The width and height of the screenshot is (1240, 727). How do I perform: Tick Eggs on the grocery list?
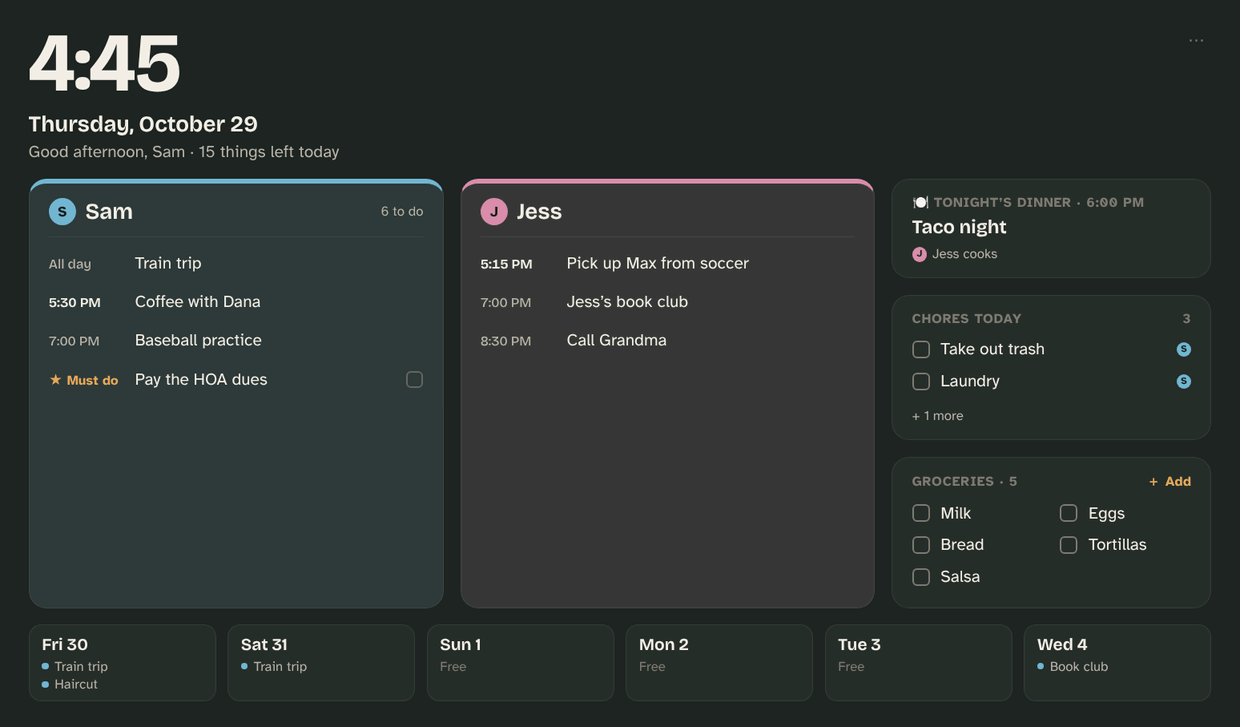(x=1068, y=513)
